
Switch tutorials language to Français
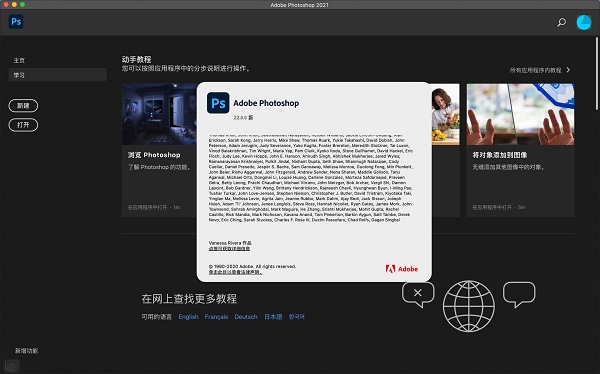point(216,317)
